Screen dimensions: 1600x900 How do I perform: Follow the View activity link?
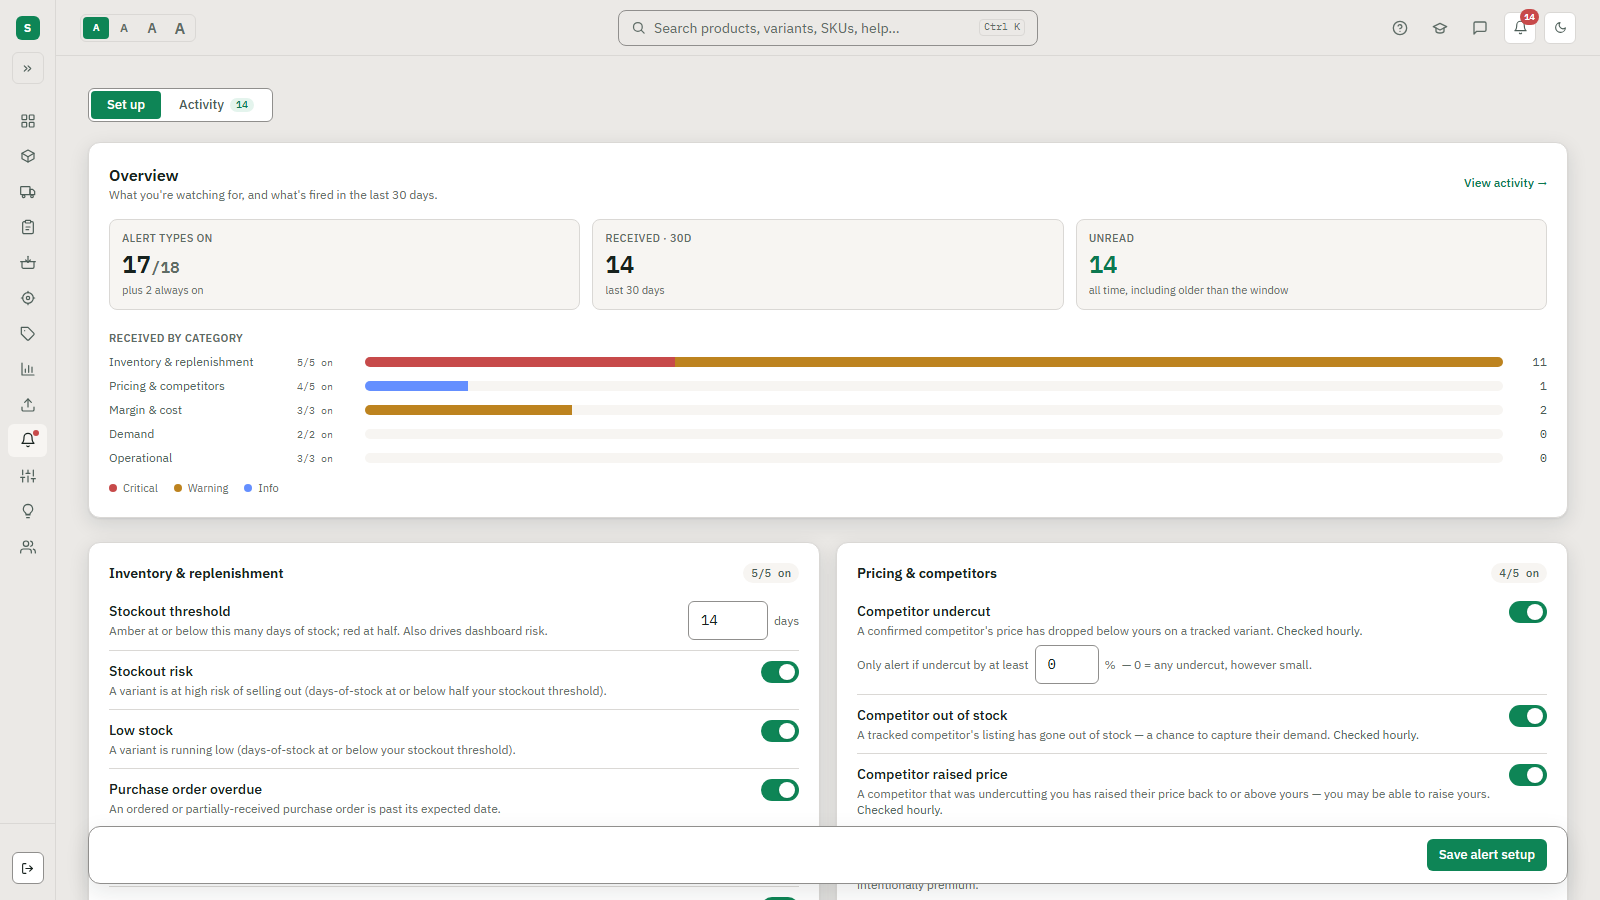(x=1505, y=183)
